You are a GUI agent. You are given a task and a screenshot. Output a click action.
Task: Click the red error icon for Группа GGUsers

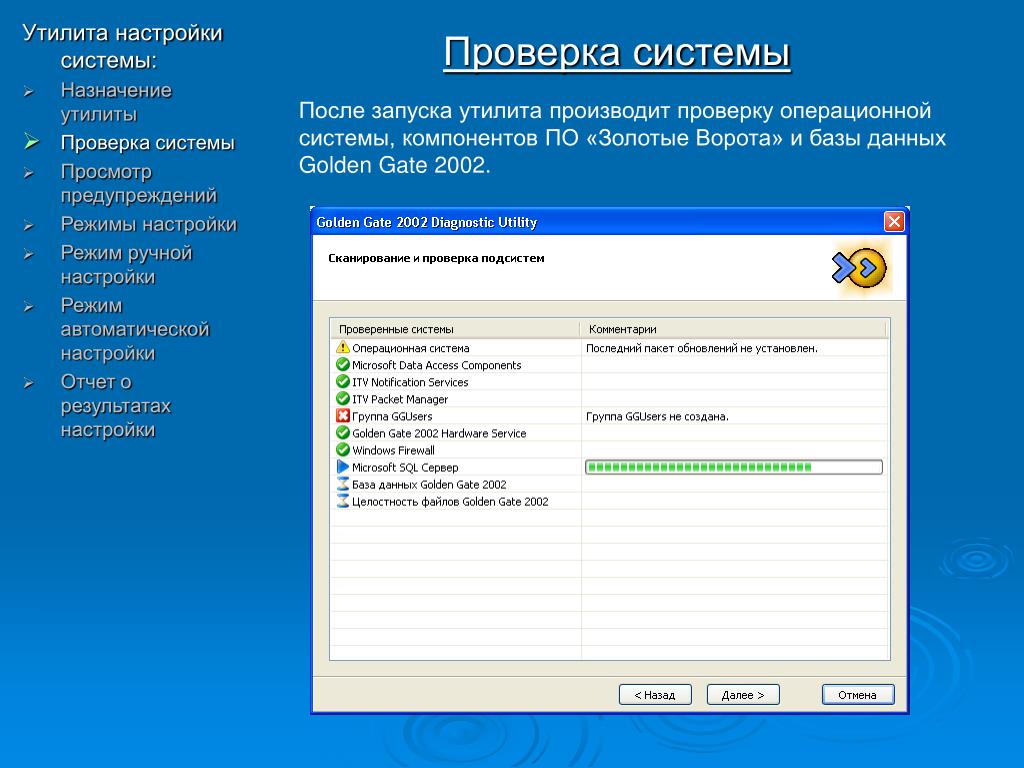coord(343,415)
